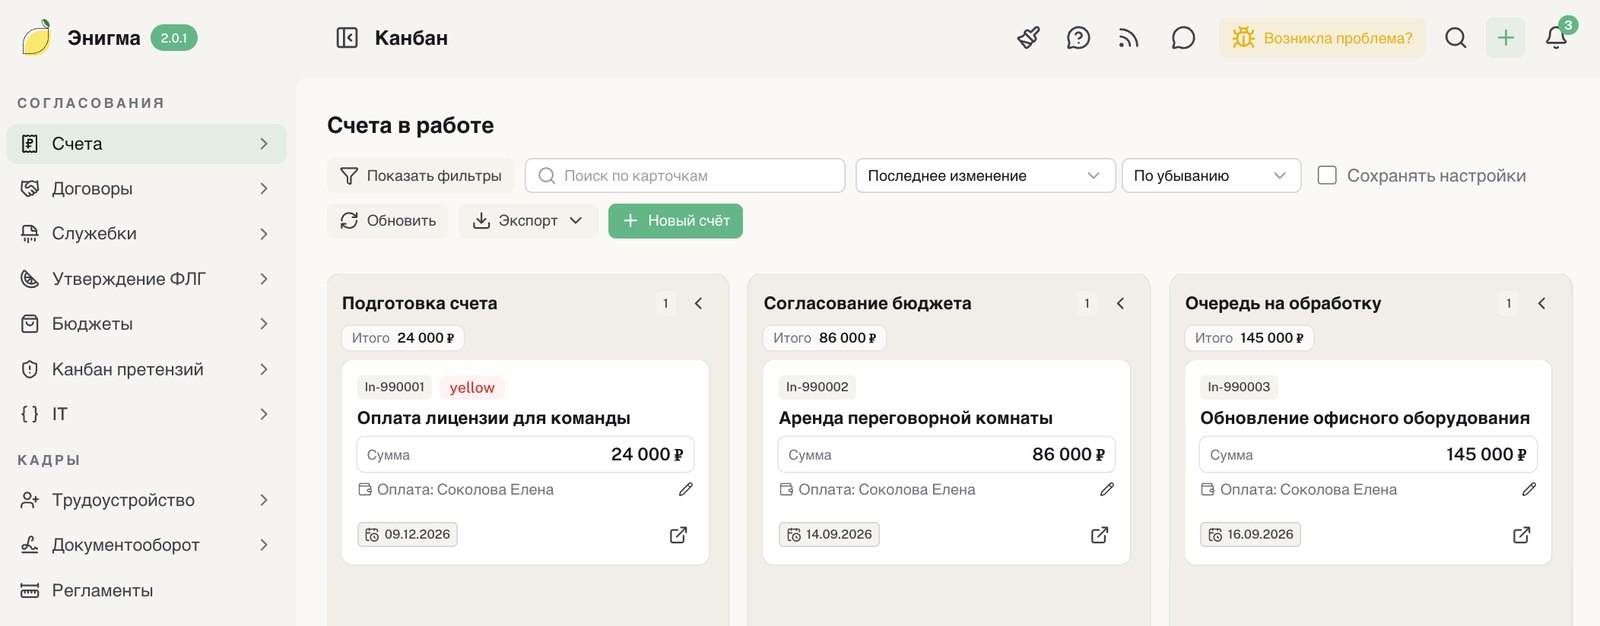Viewport: 1600px width, 626px height.
Task: Expand the IT chevron
Action: 264,414
